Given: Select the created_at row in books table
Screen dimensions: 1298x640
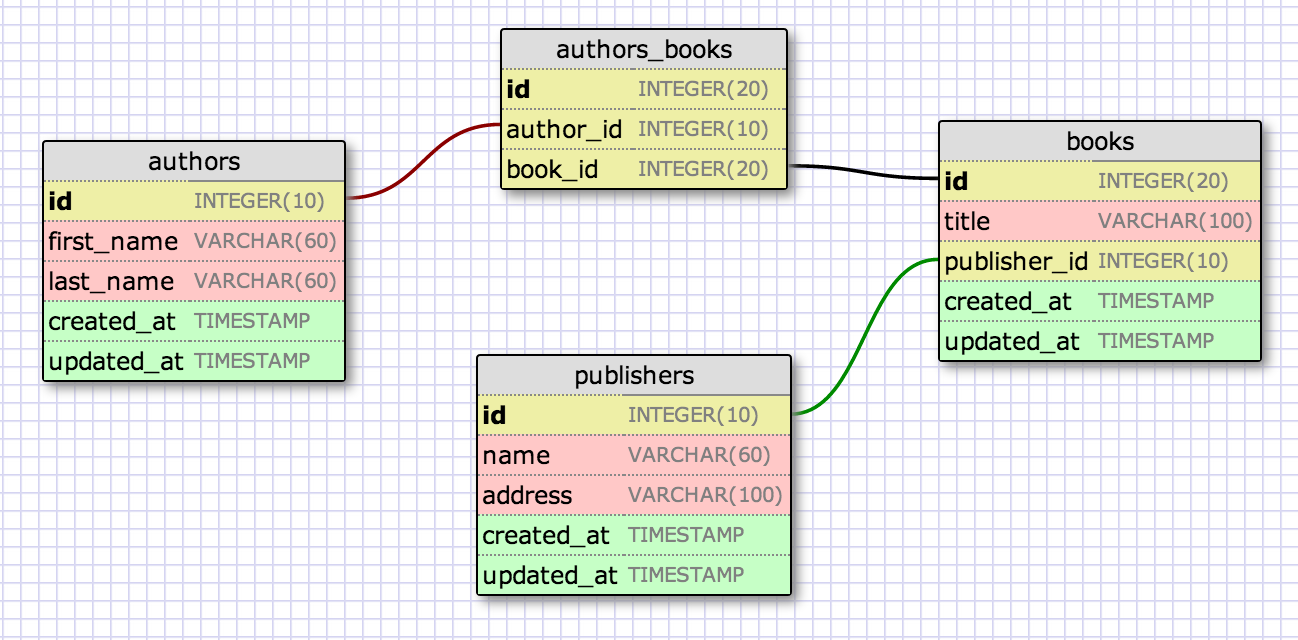Looking at the screenshot, I should 1008,301.
